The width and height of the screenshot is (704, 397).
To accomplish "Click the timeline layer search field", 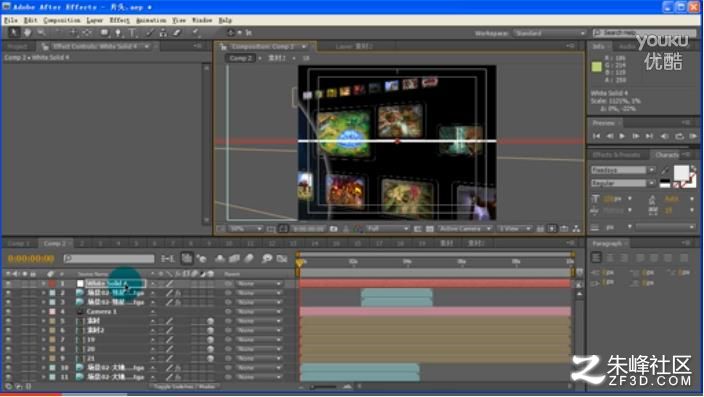I will pos(109,258).
